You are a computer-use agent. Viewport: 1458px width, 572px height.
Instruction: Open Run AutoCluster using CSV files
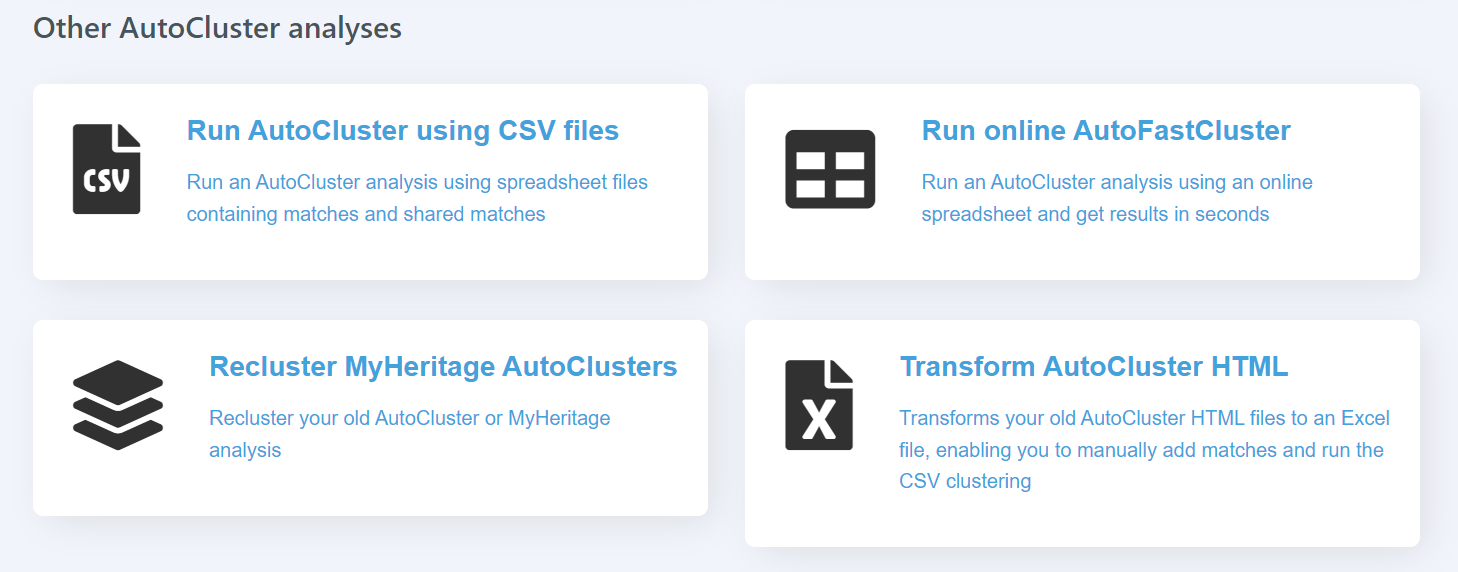(x=403, y=131)
